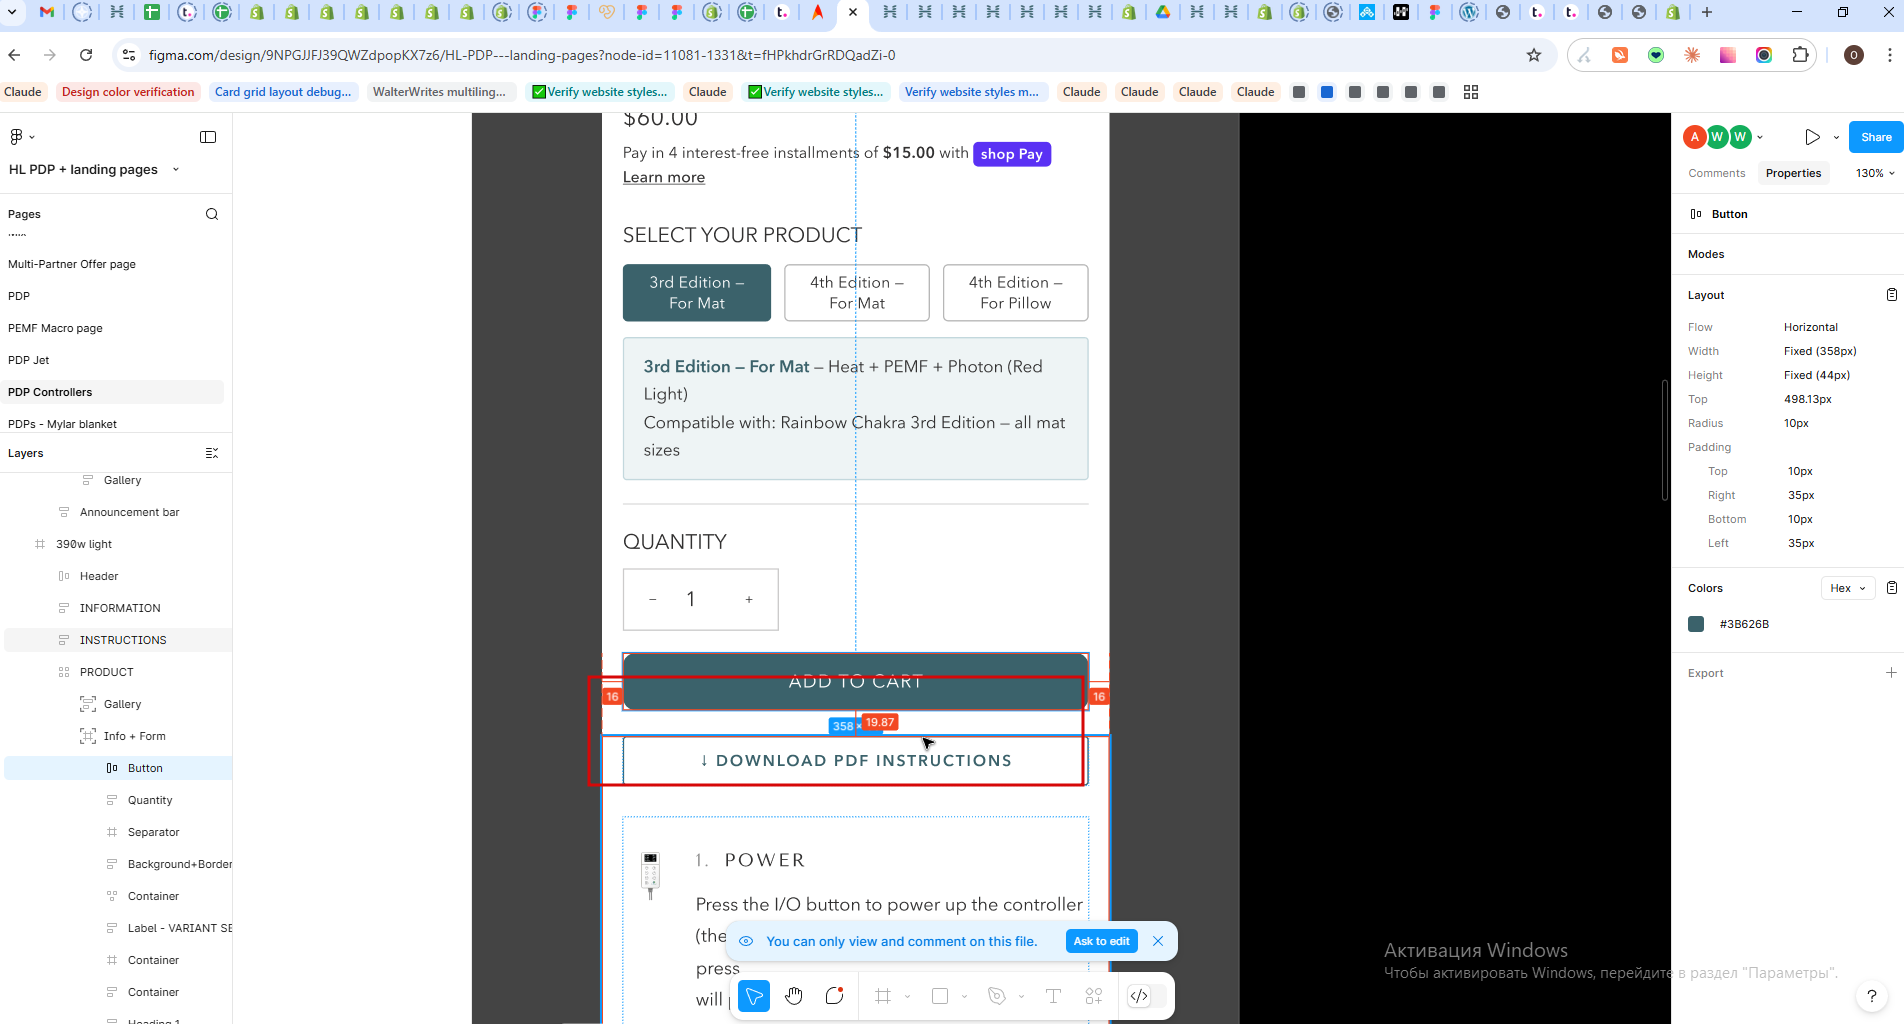Open Frame tool options chevron
Image resolution: width=1904 pixels, height=1024 pixels.
point(907,996)
